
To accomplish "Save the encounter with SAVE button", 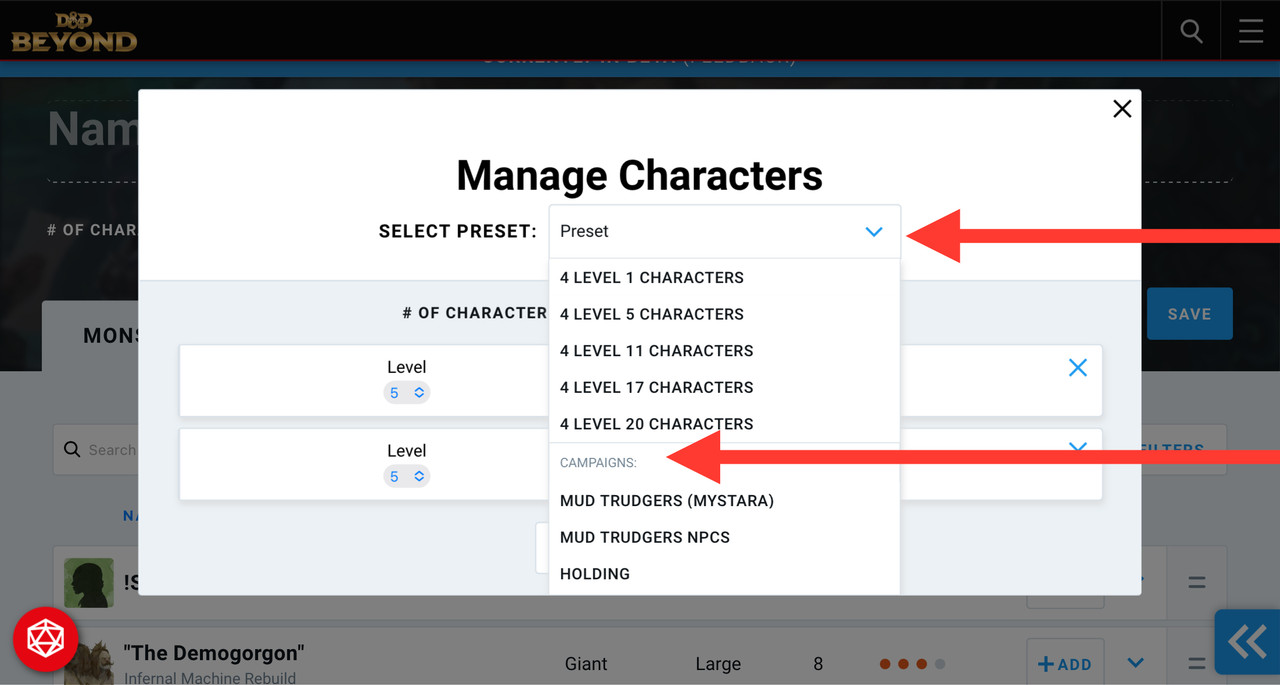I will pos(1189,314).
